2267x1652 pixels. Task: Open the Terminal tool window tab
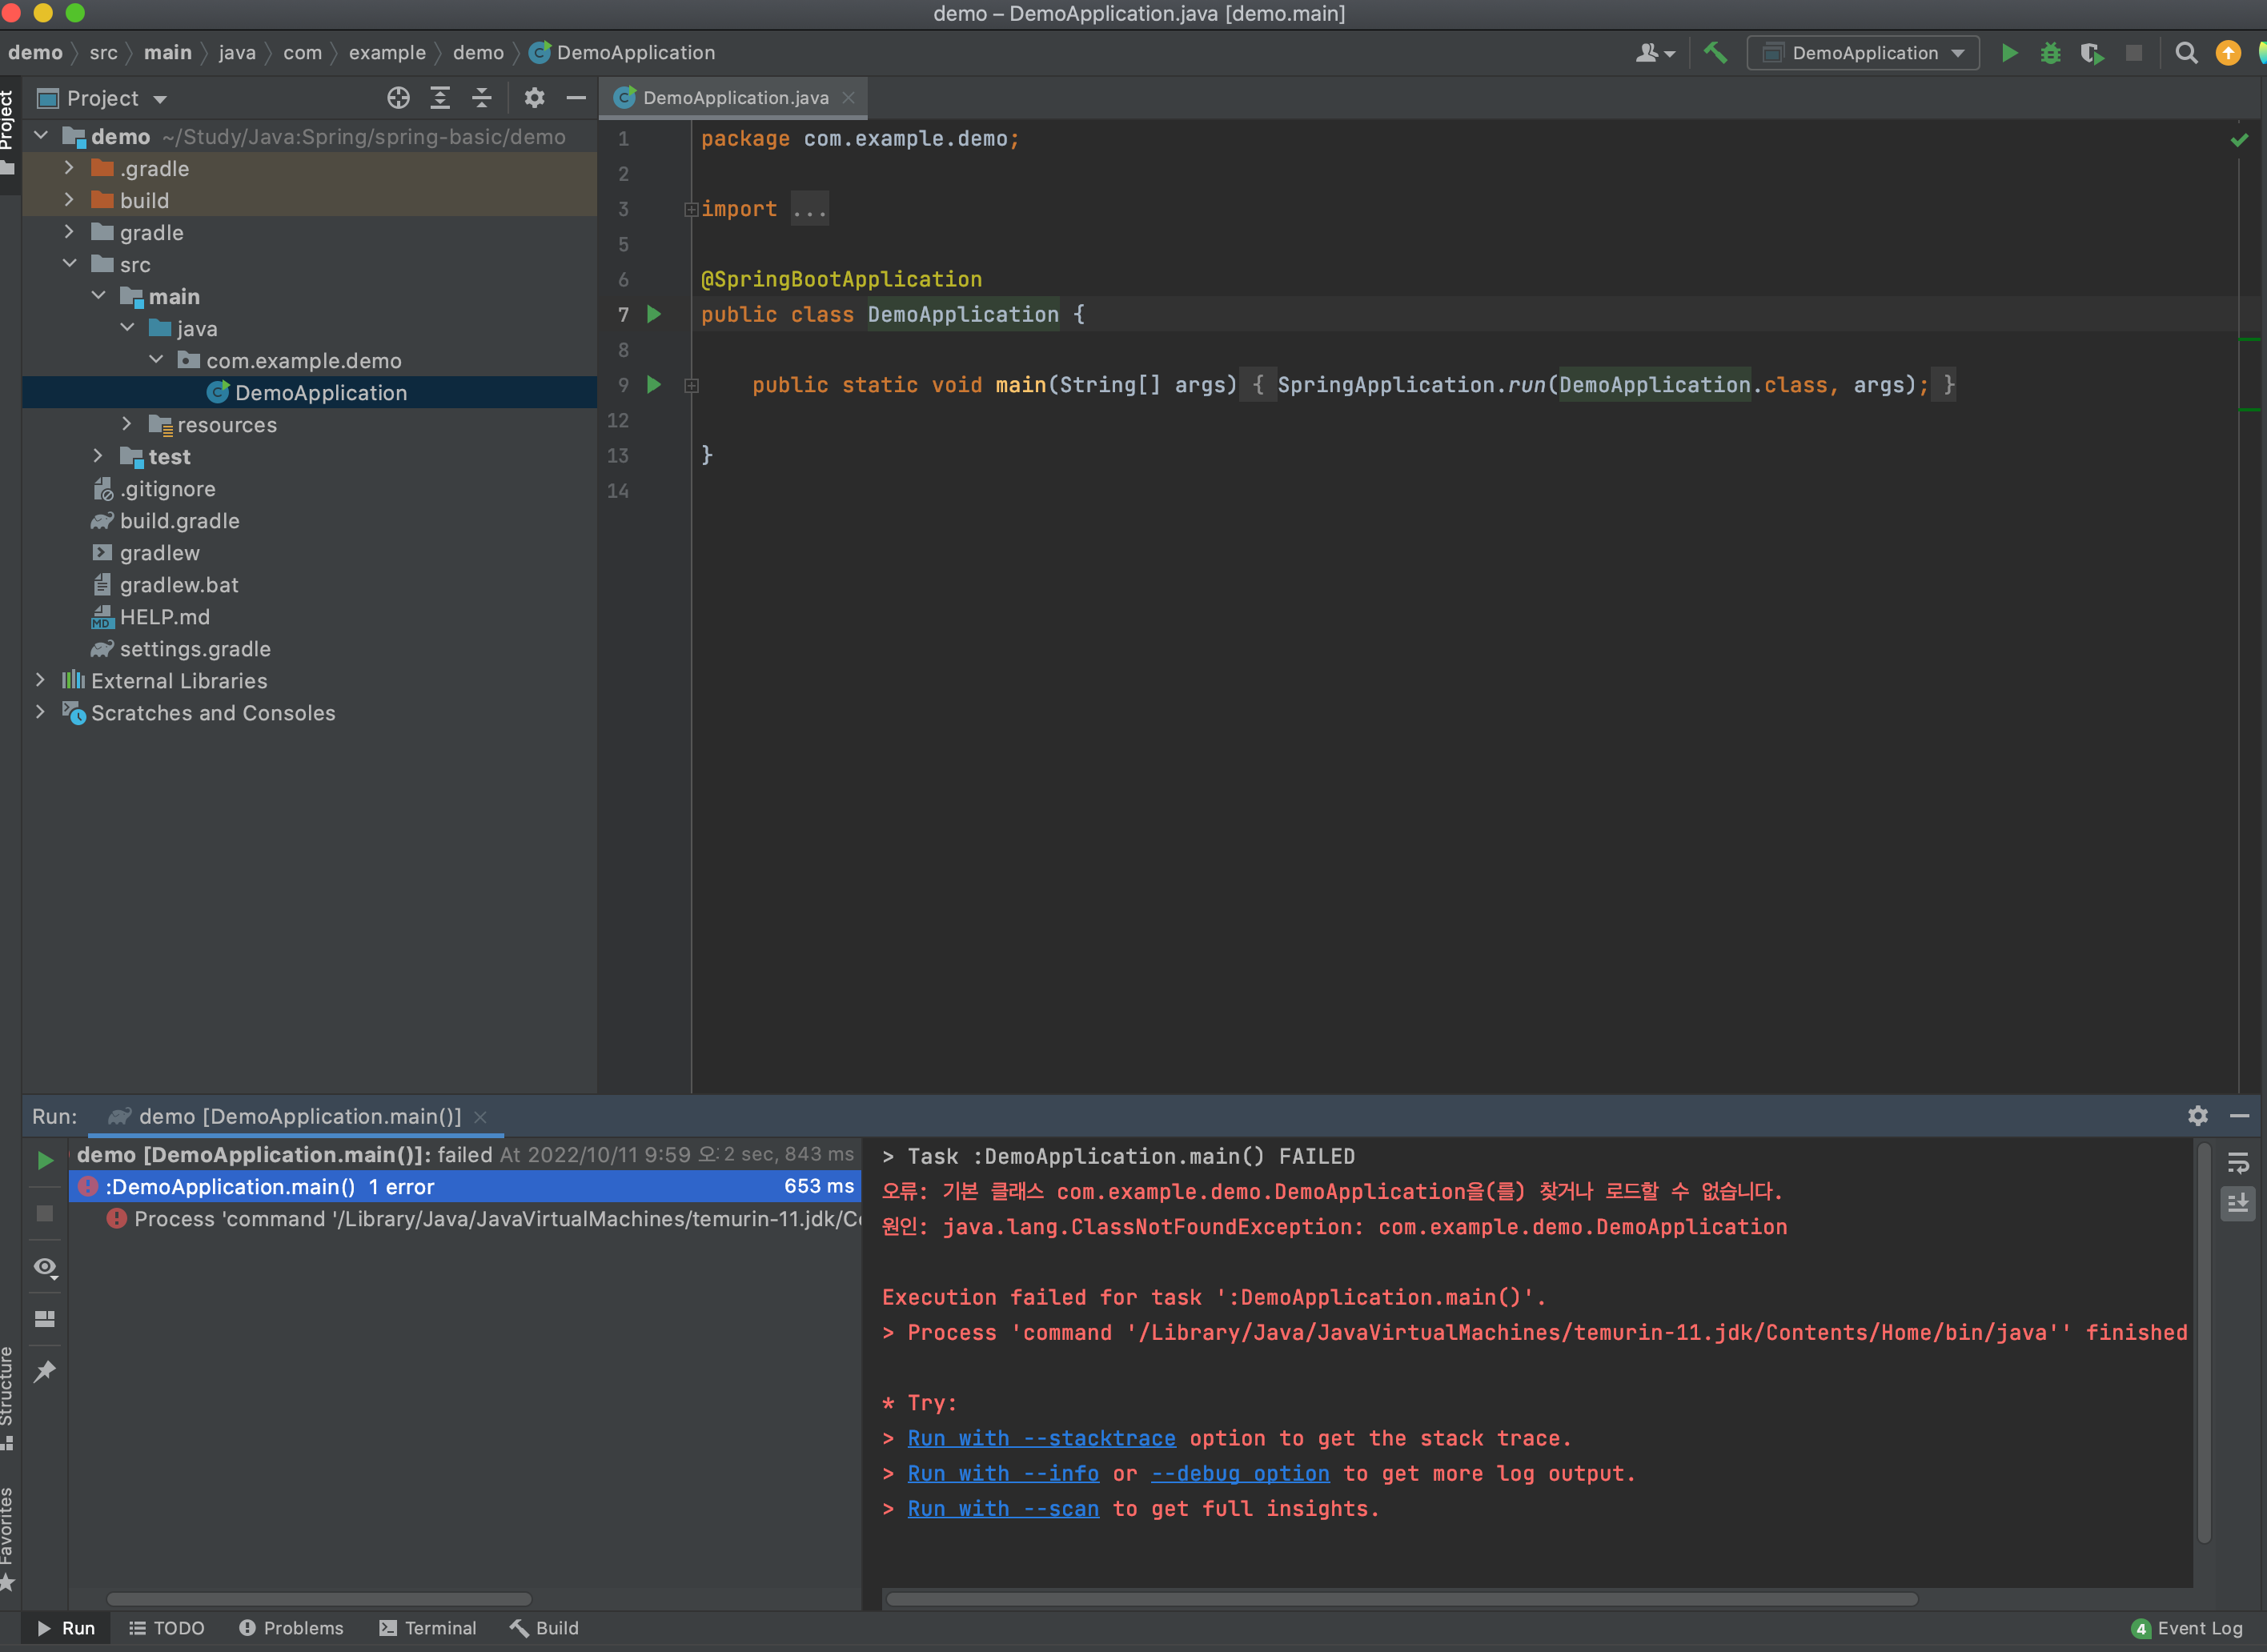coord(428,1628)
